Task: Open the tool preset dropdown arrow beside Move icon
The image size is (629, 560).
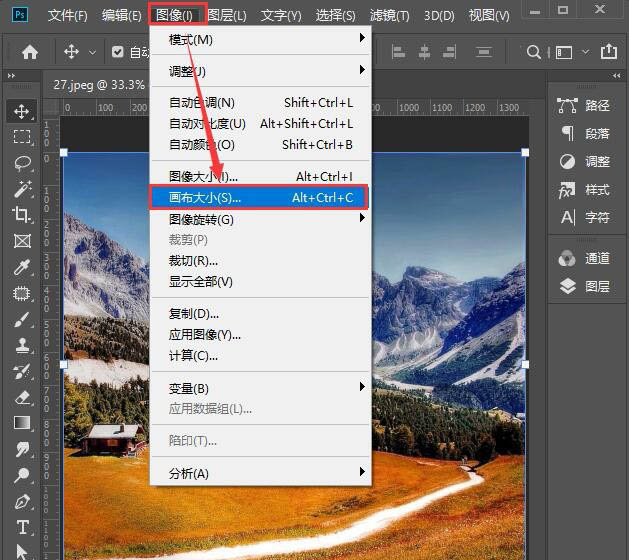Action: point(92,52)
